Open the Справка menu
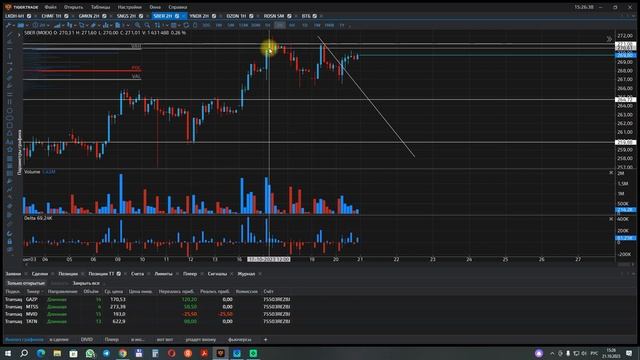Screen dimensions: 640x360 pos(178,7)
